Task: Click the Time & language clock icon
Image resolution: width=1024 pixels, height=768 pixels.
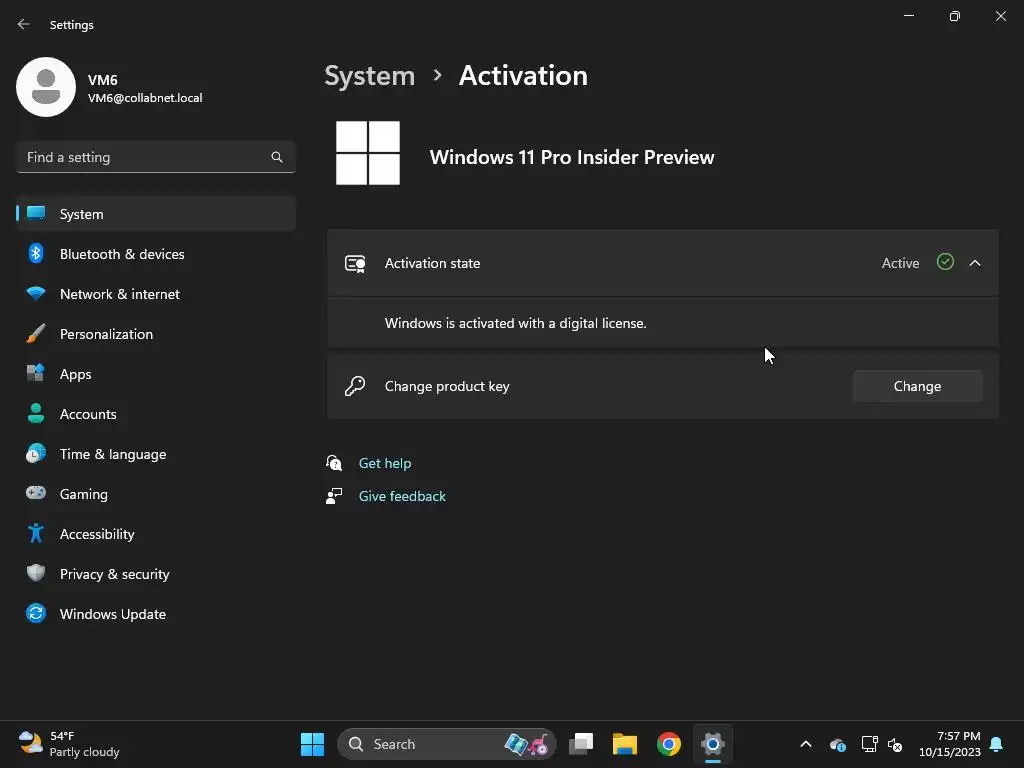Action: (36, 453)
